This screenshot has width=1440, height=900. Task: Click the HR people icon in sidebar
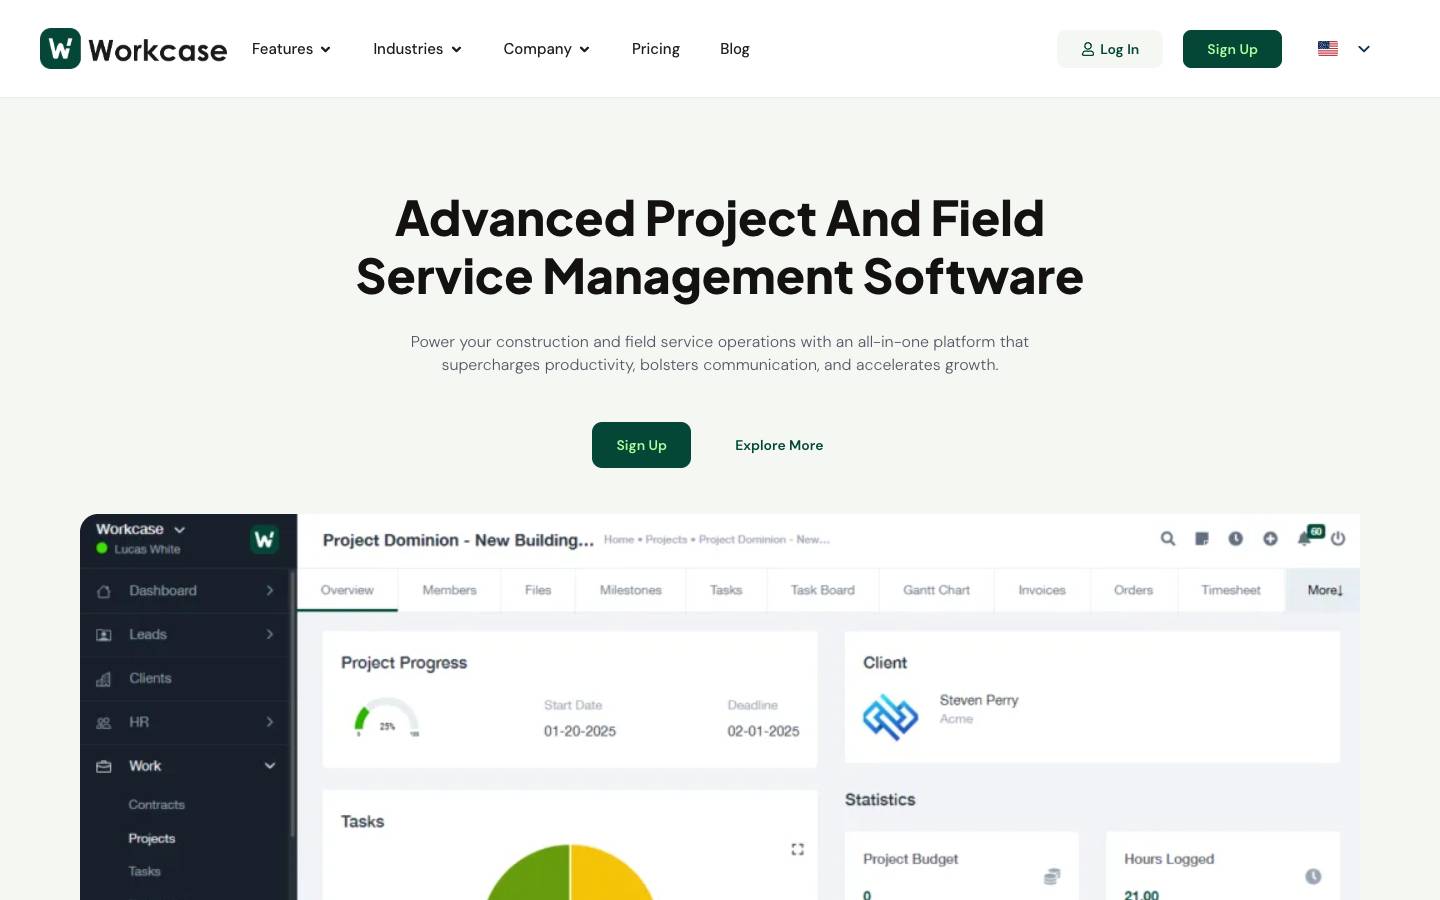(x=103, y=723)
